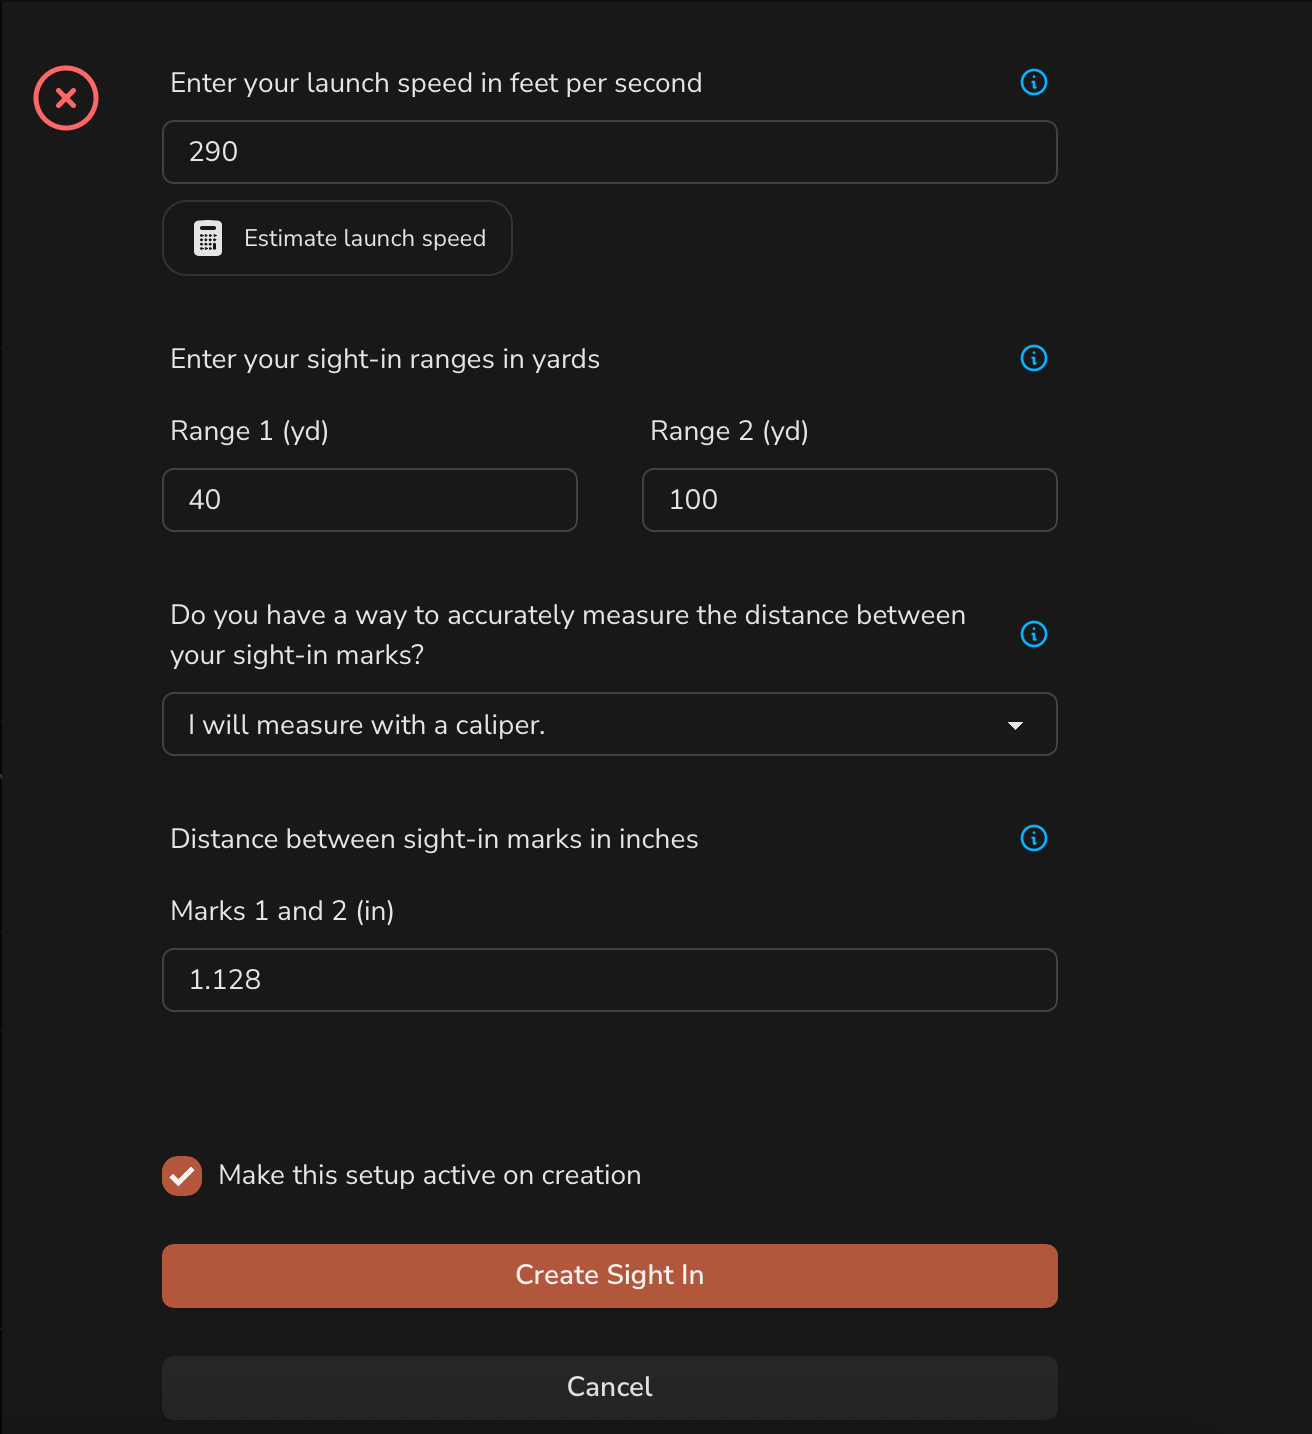Select the Range 1 field with value 40

(x=370, y=500)
